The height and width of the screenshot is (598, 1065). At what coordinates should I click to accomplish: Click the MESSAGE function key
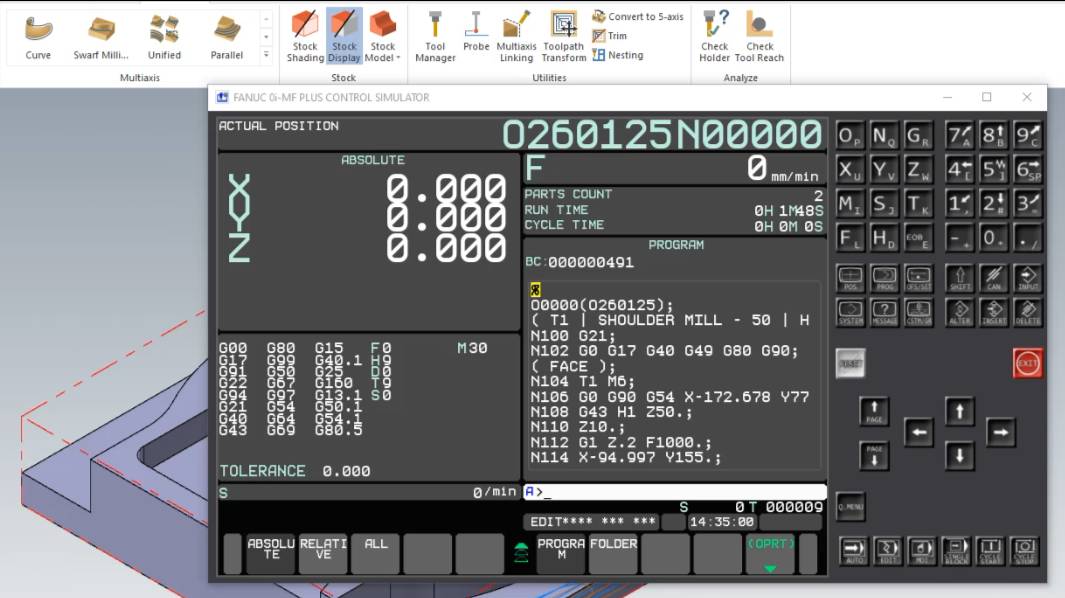[x=884, y=312]
